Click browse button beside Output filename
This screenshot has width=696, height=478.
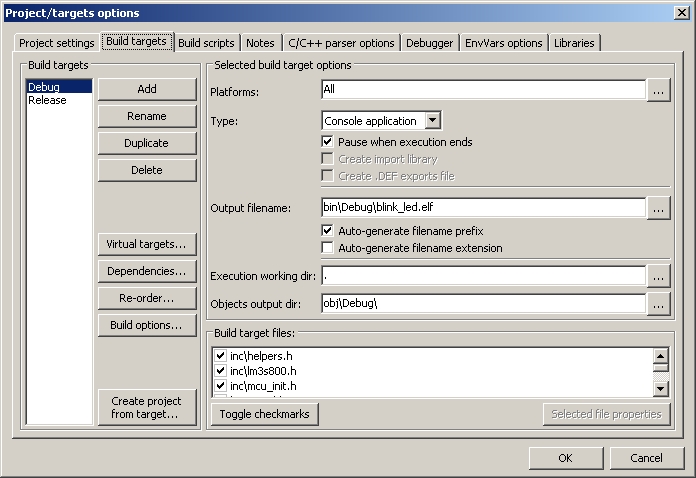point(657,209)
